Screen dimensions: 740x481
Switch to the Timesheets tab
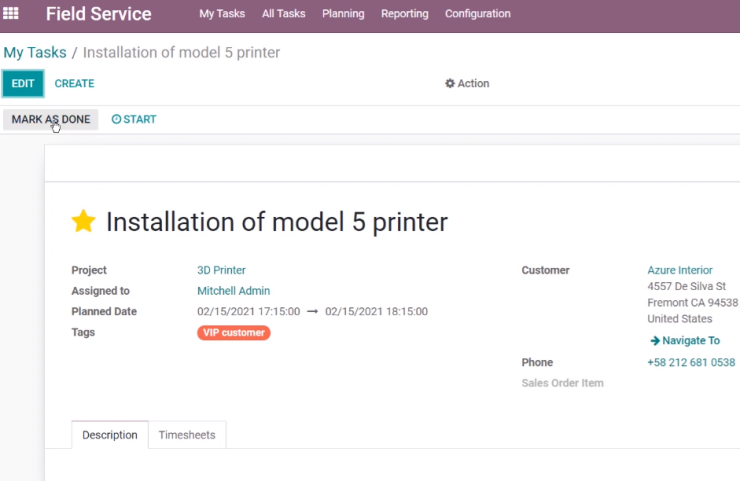(x=187, y=435)
